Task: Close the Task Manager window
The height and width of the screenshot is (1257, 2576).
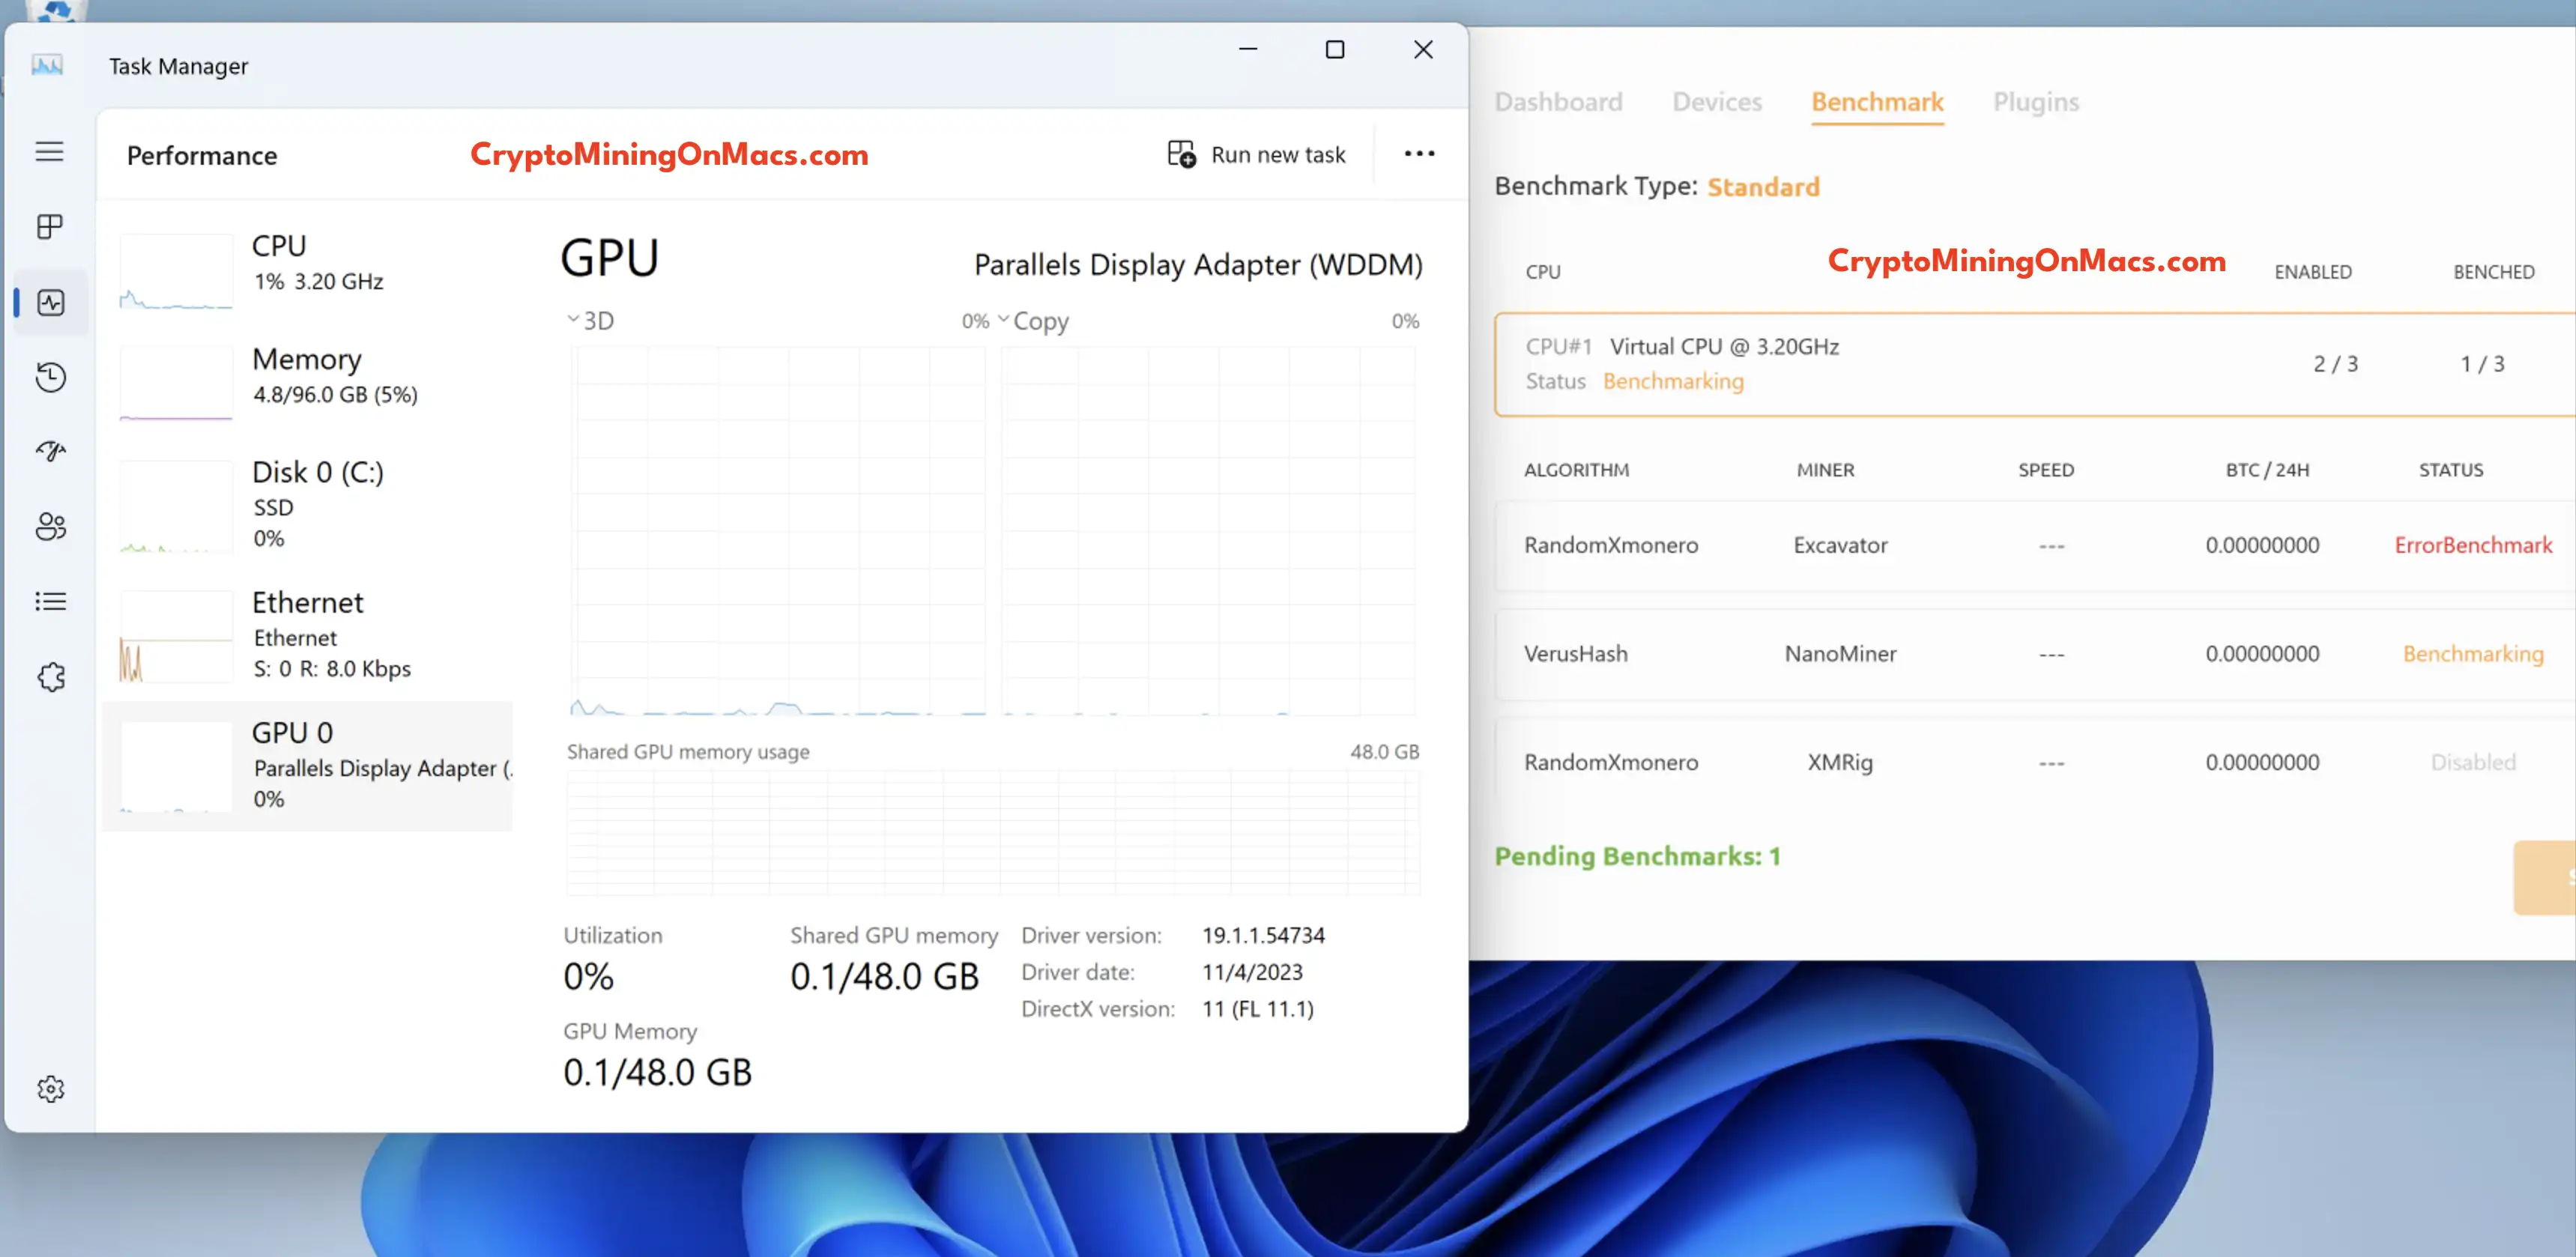Action: pyautogui.click(x=1423, y=49)
